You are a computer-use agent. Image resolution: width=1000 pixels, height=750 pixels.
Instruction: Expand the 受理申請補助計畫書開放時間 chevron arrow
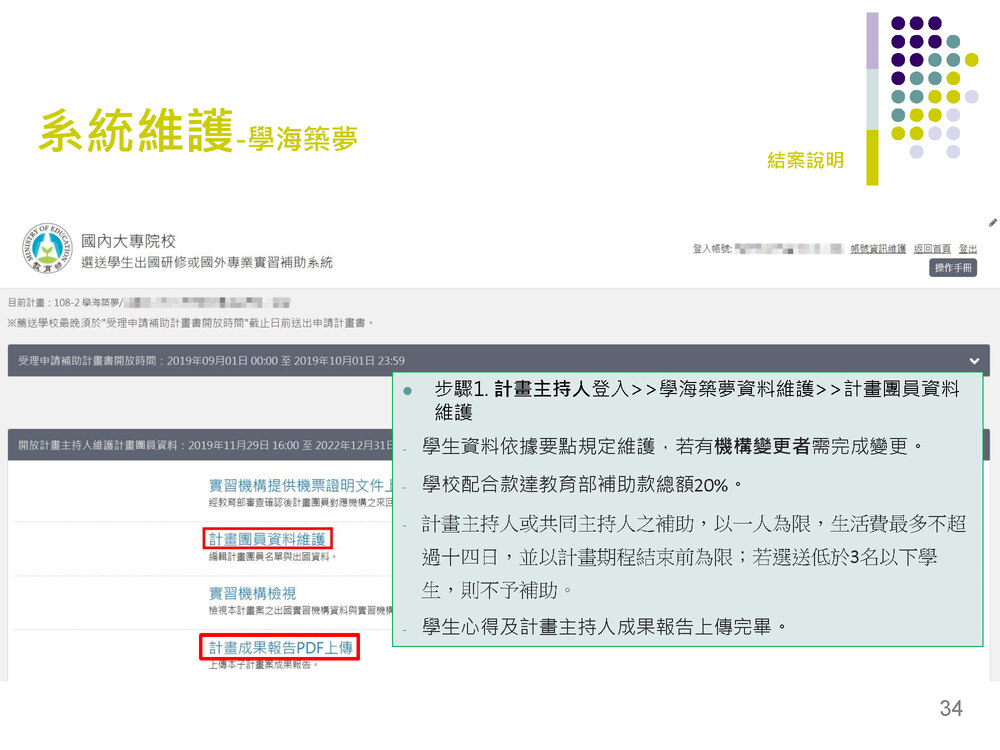(974, 361)
